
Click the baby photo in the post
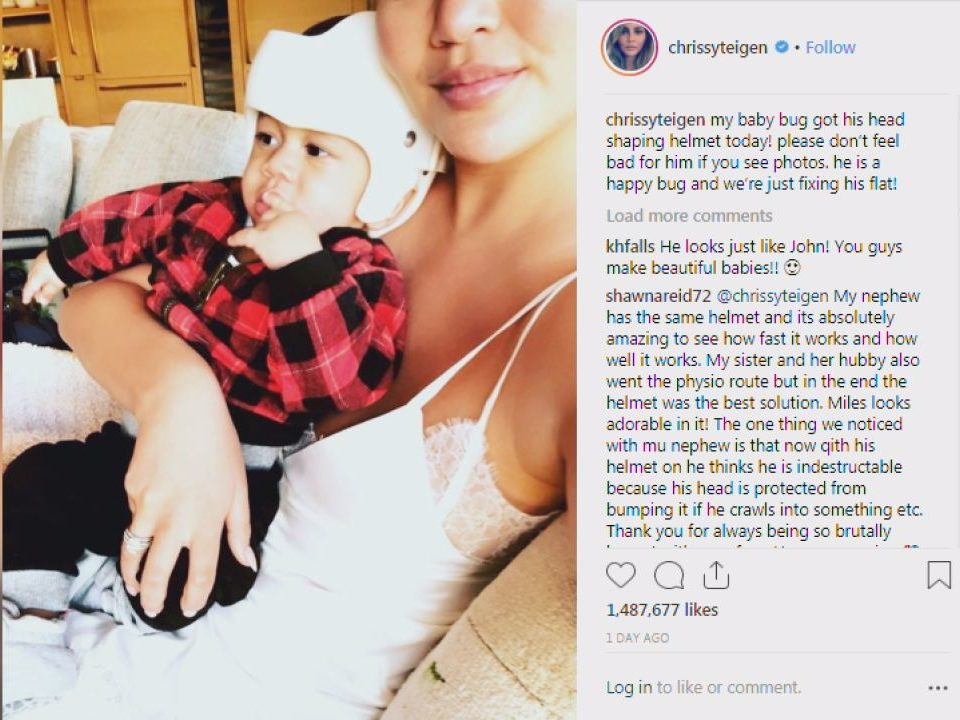click(x=289, y=360)
